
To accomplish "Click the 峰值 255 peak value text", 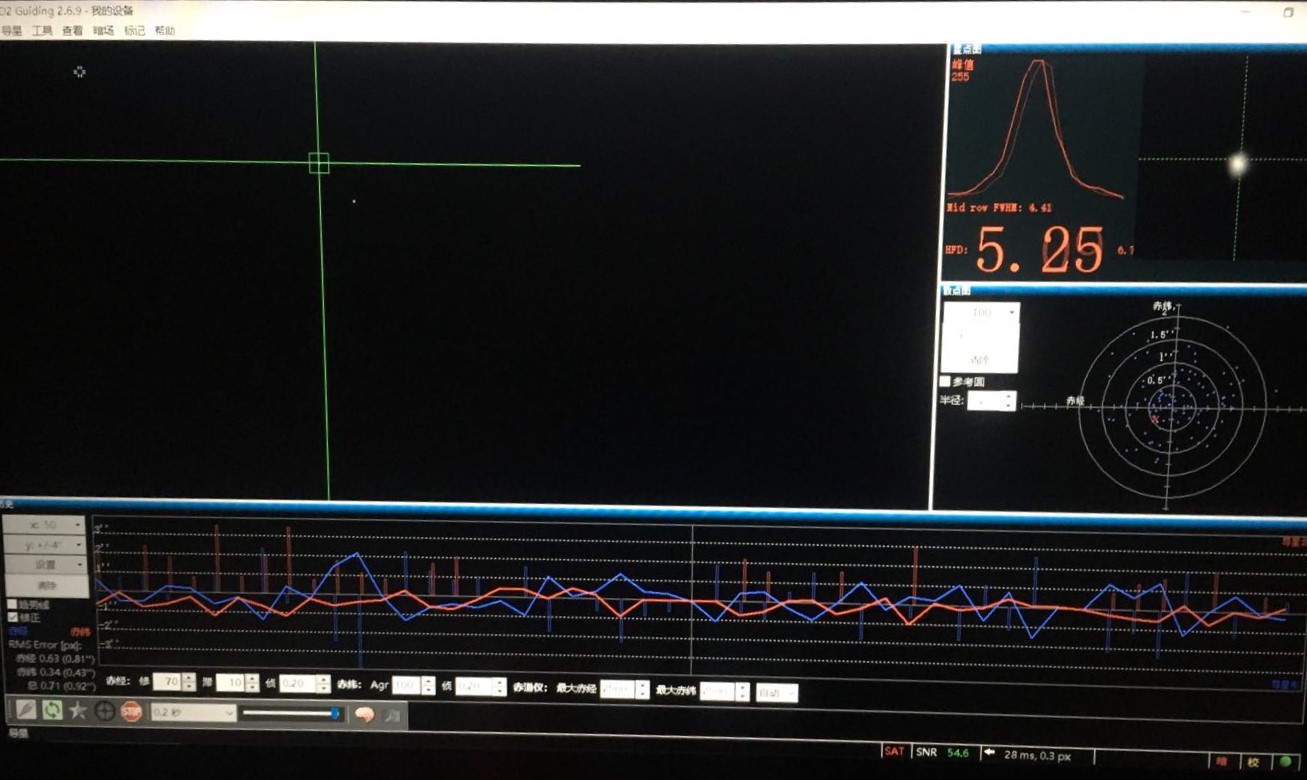I will tap(962, 70).
